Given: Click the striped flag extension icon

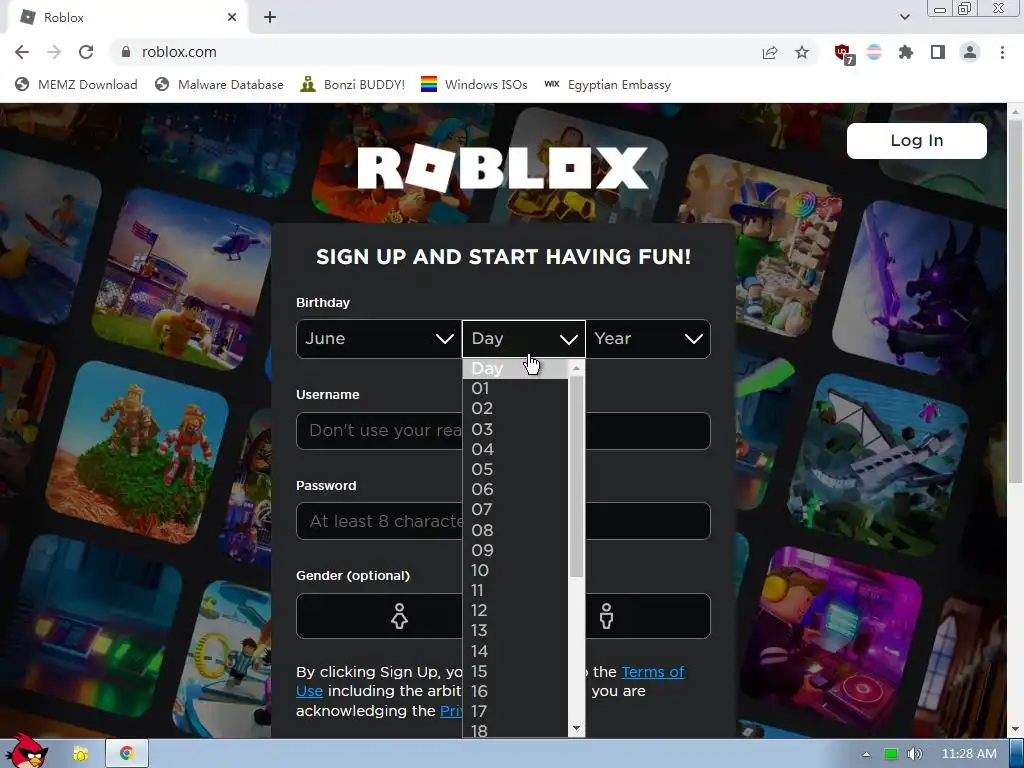Looking at the screenshot, I should point(874,52).
